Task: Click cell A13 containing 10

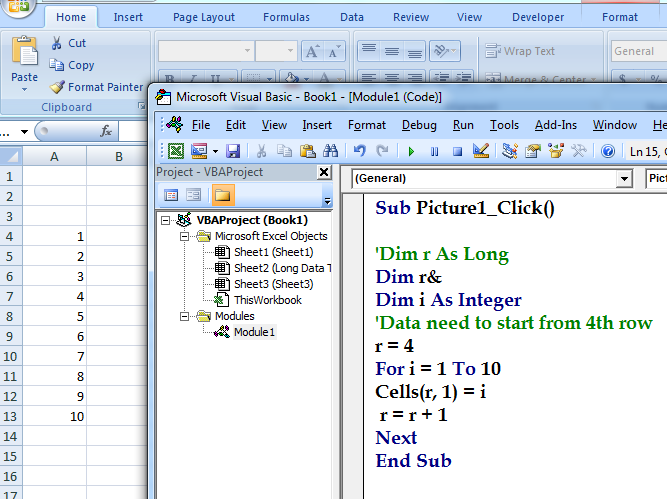Action: (x=54, y=417)
